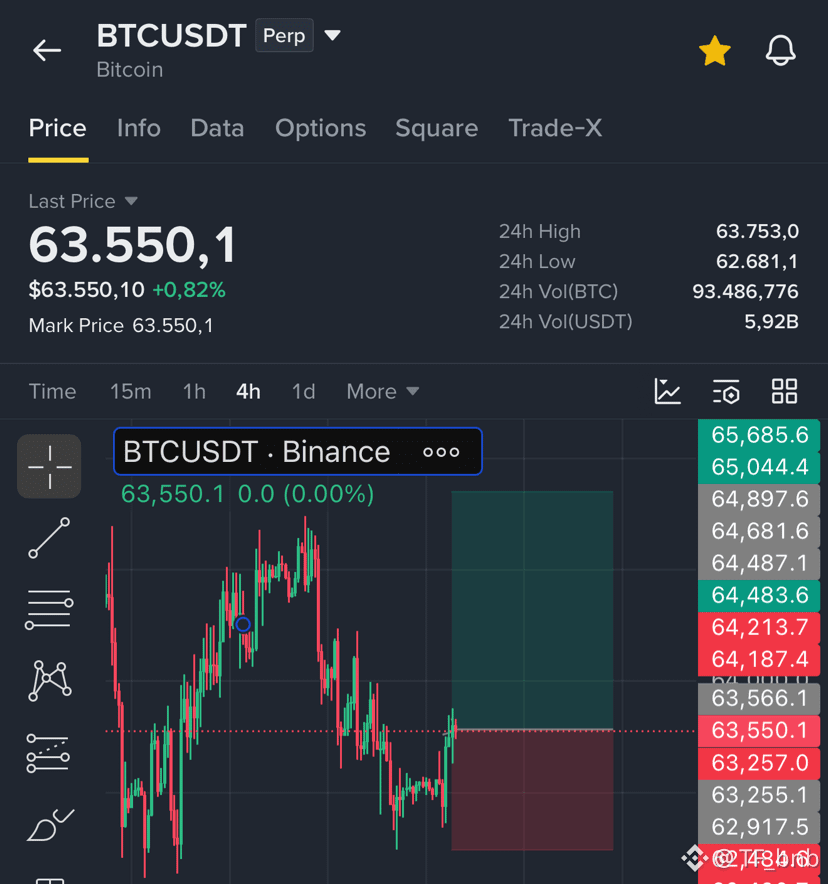Click the large 63.550,1 last price
Image resolution: width=828 pixels, height=884 pixels.
click(x=132, y=245)
